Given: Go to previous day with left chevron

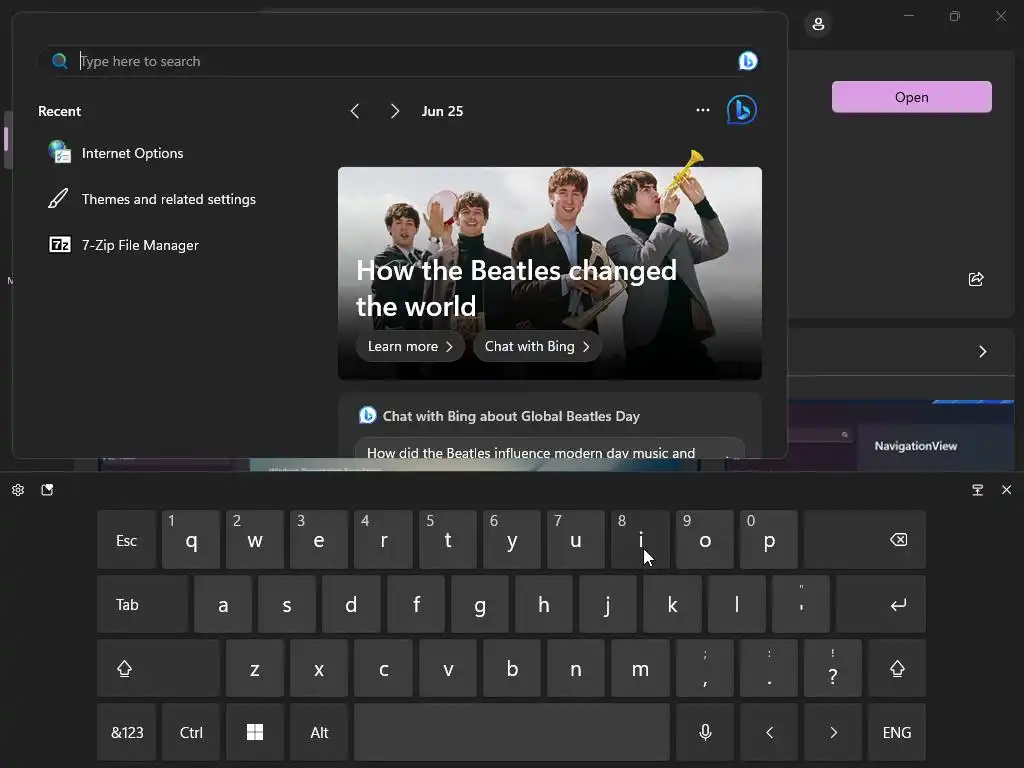Looking at the screenshot, I should point(355,111).
